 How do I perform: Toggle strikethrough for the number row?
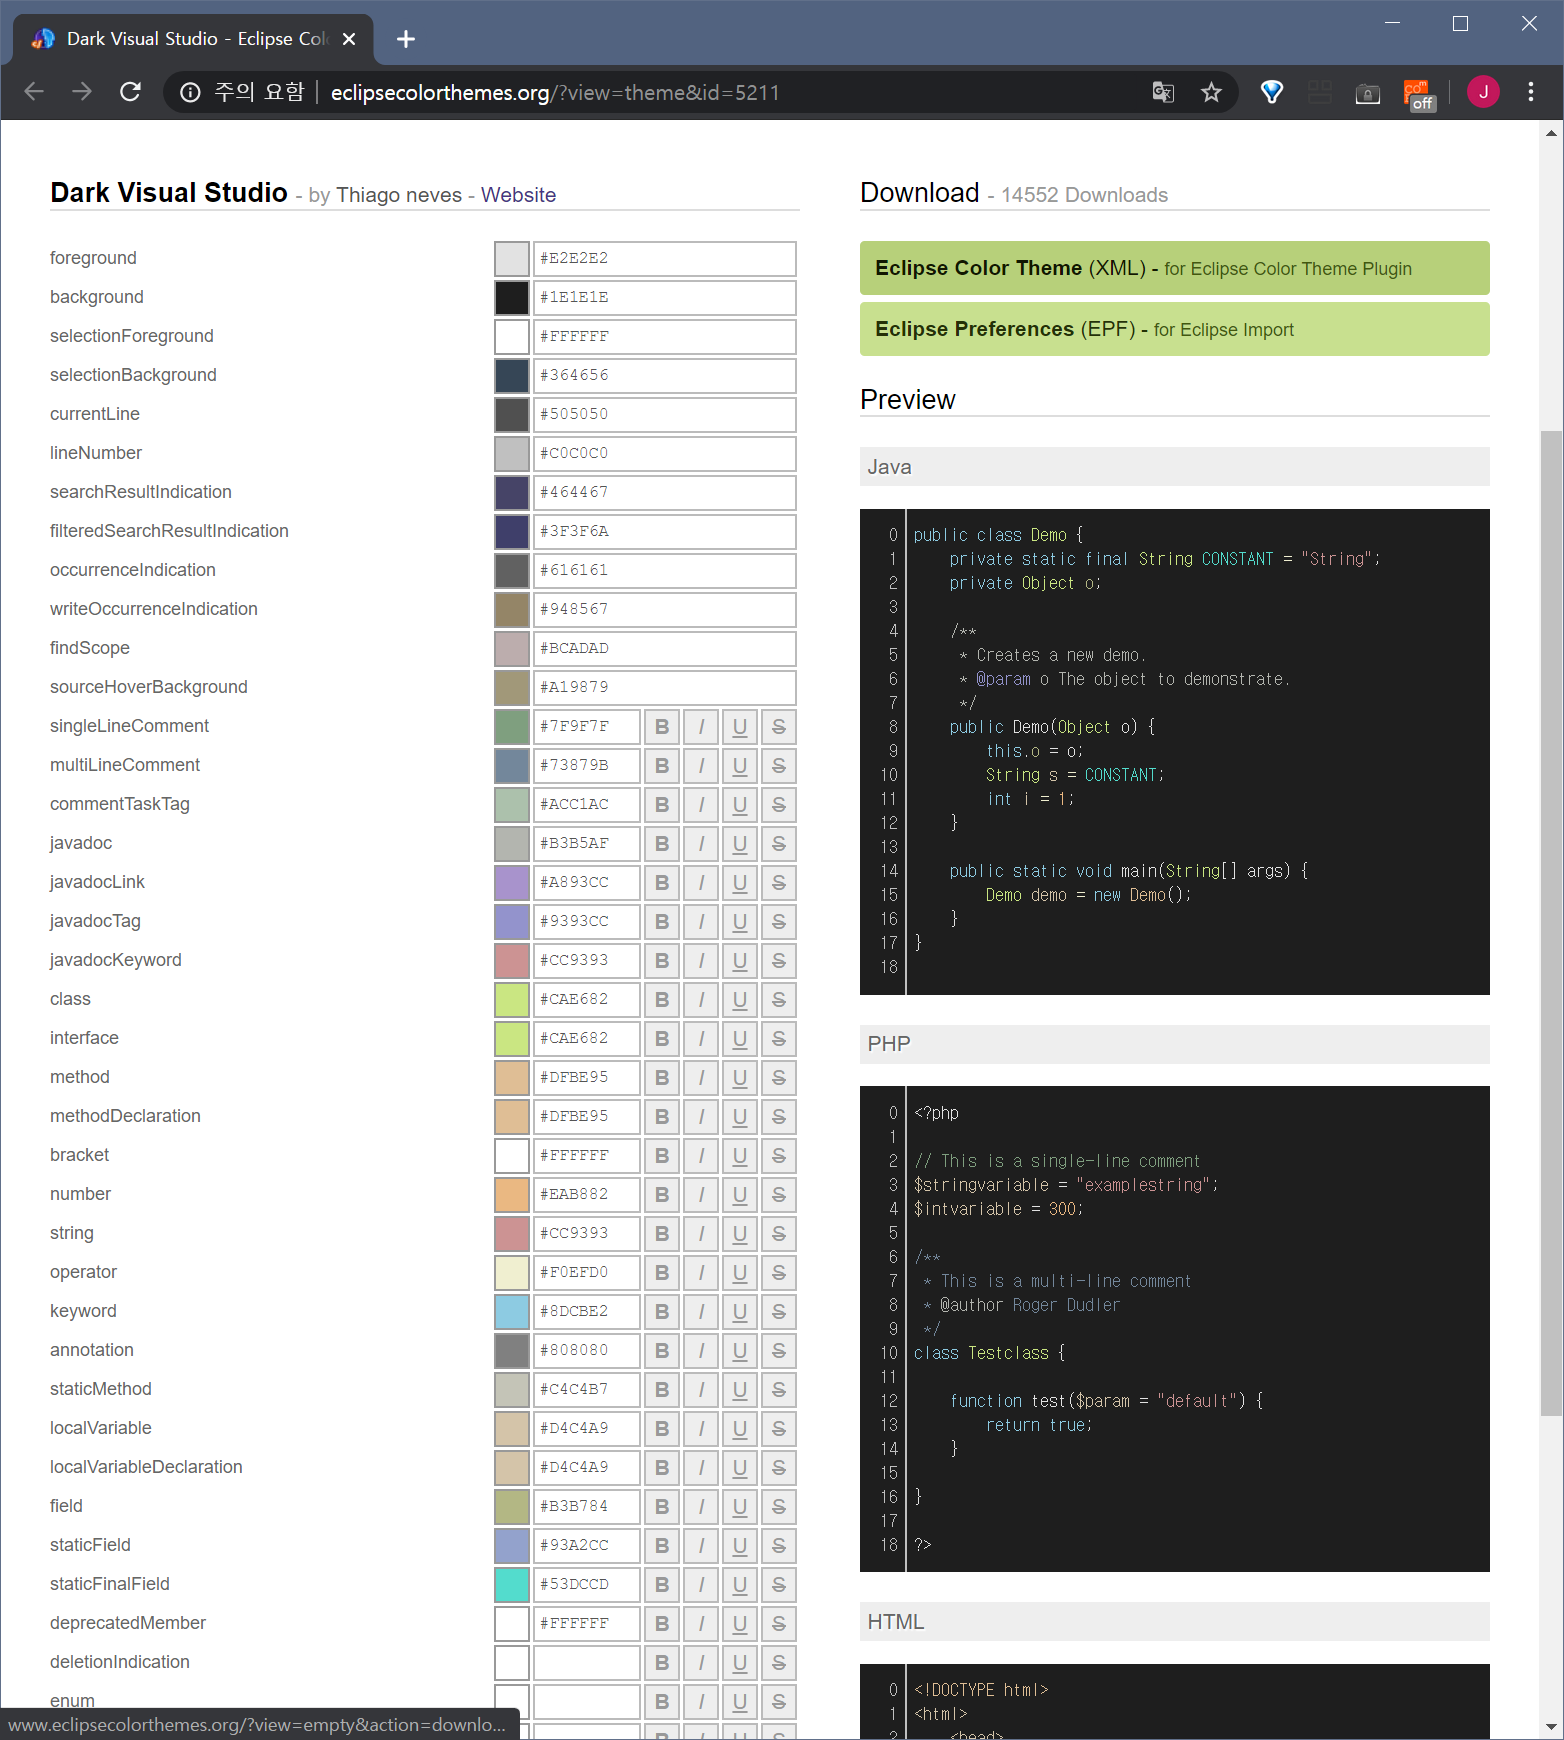[779, 1195]
